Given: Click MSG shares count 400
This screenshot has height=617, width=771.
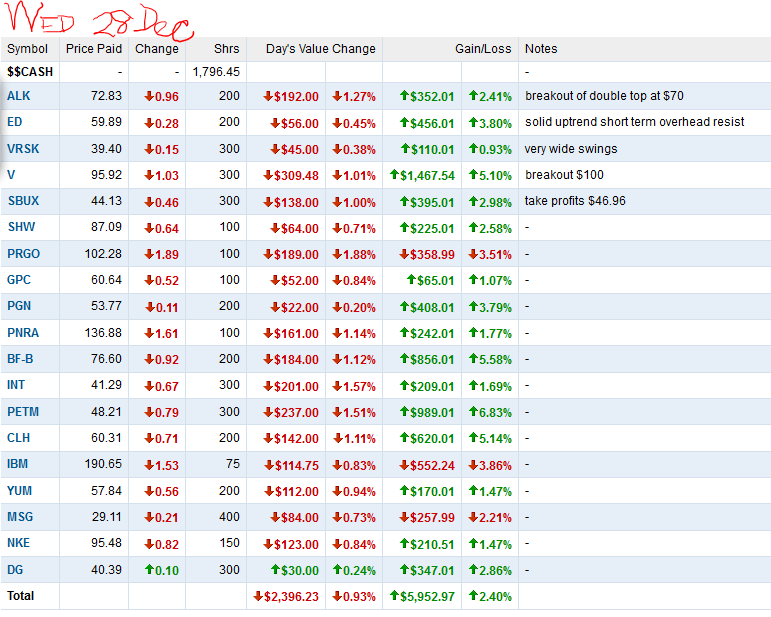Looking at the screenshot, I should click(x=230, y=517).
